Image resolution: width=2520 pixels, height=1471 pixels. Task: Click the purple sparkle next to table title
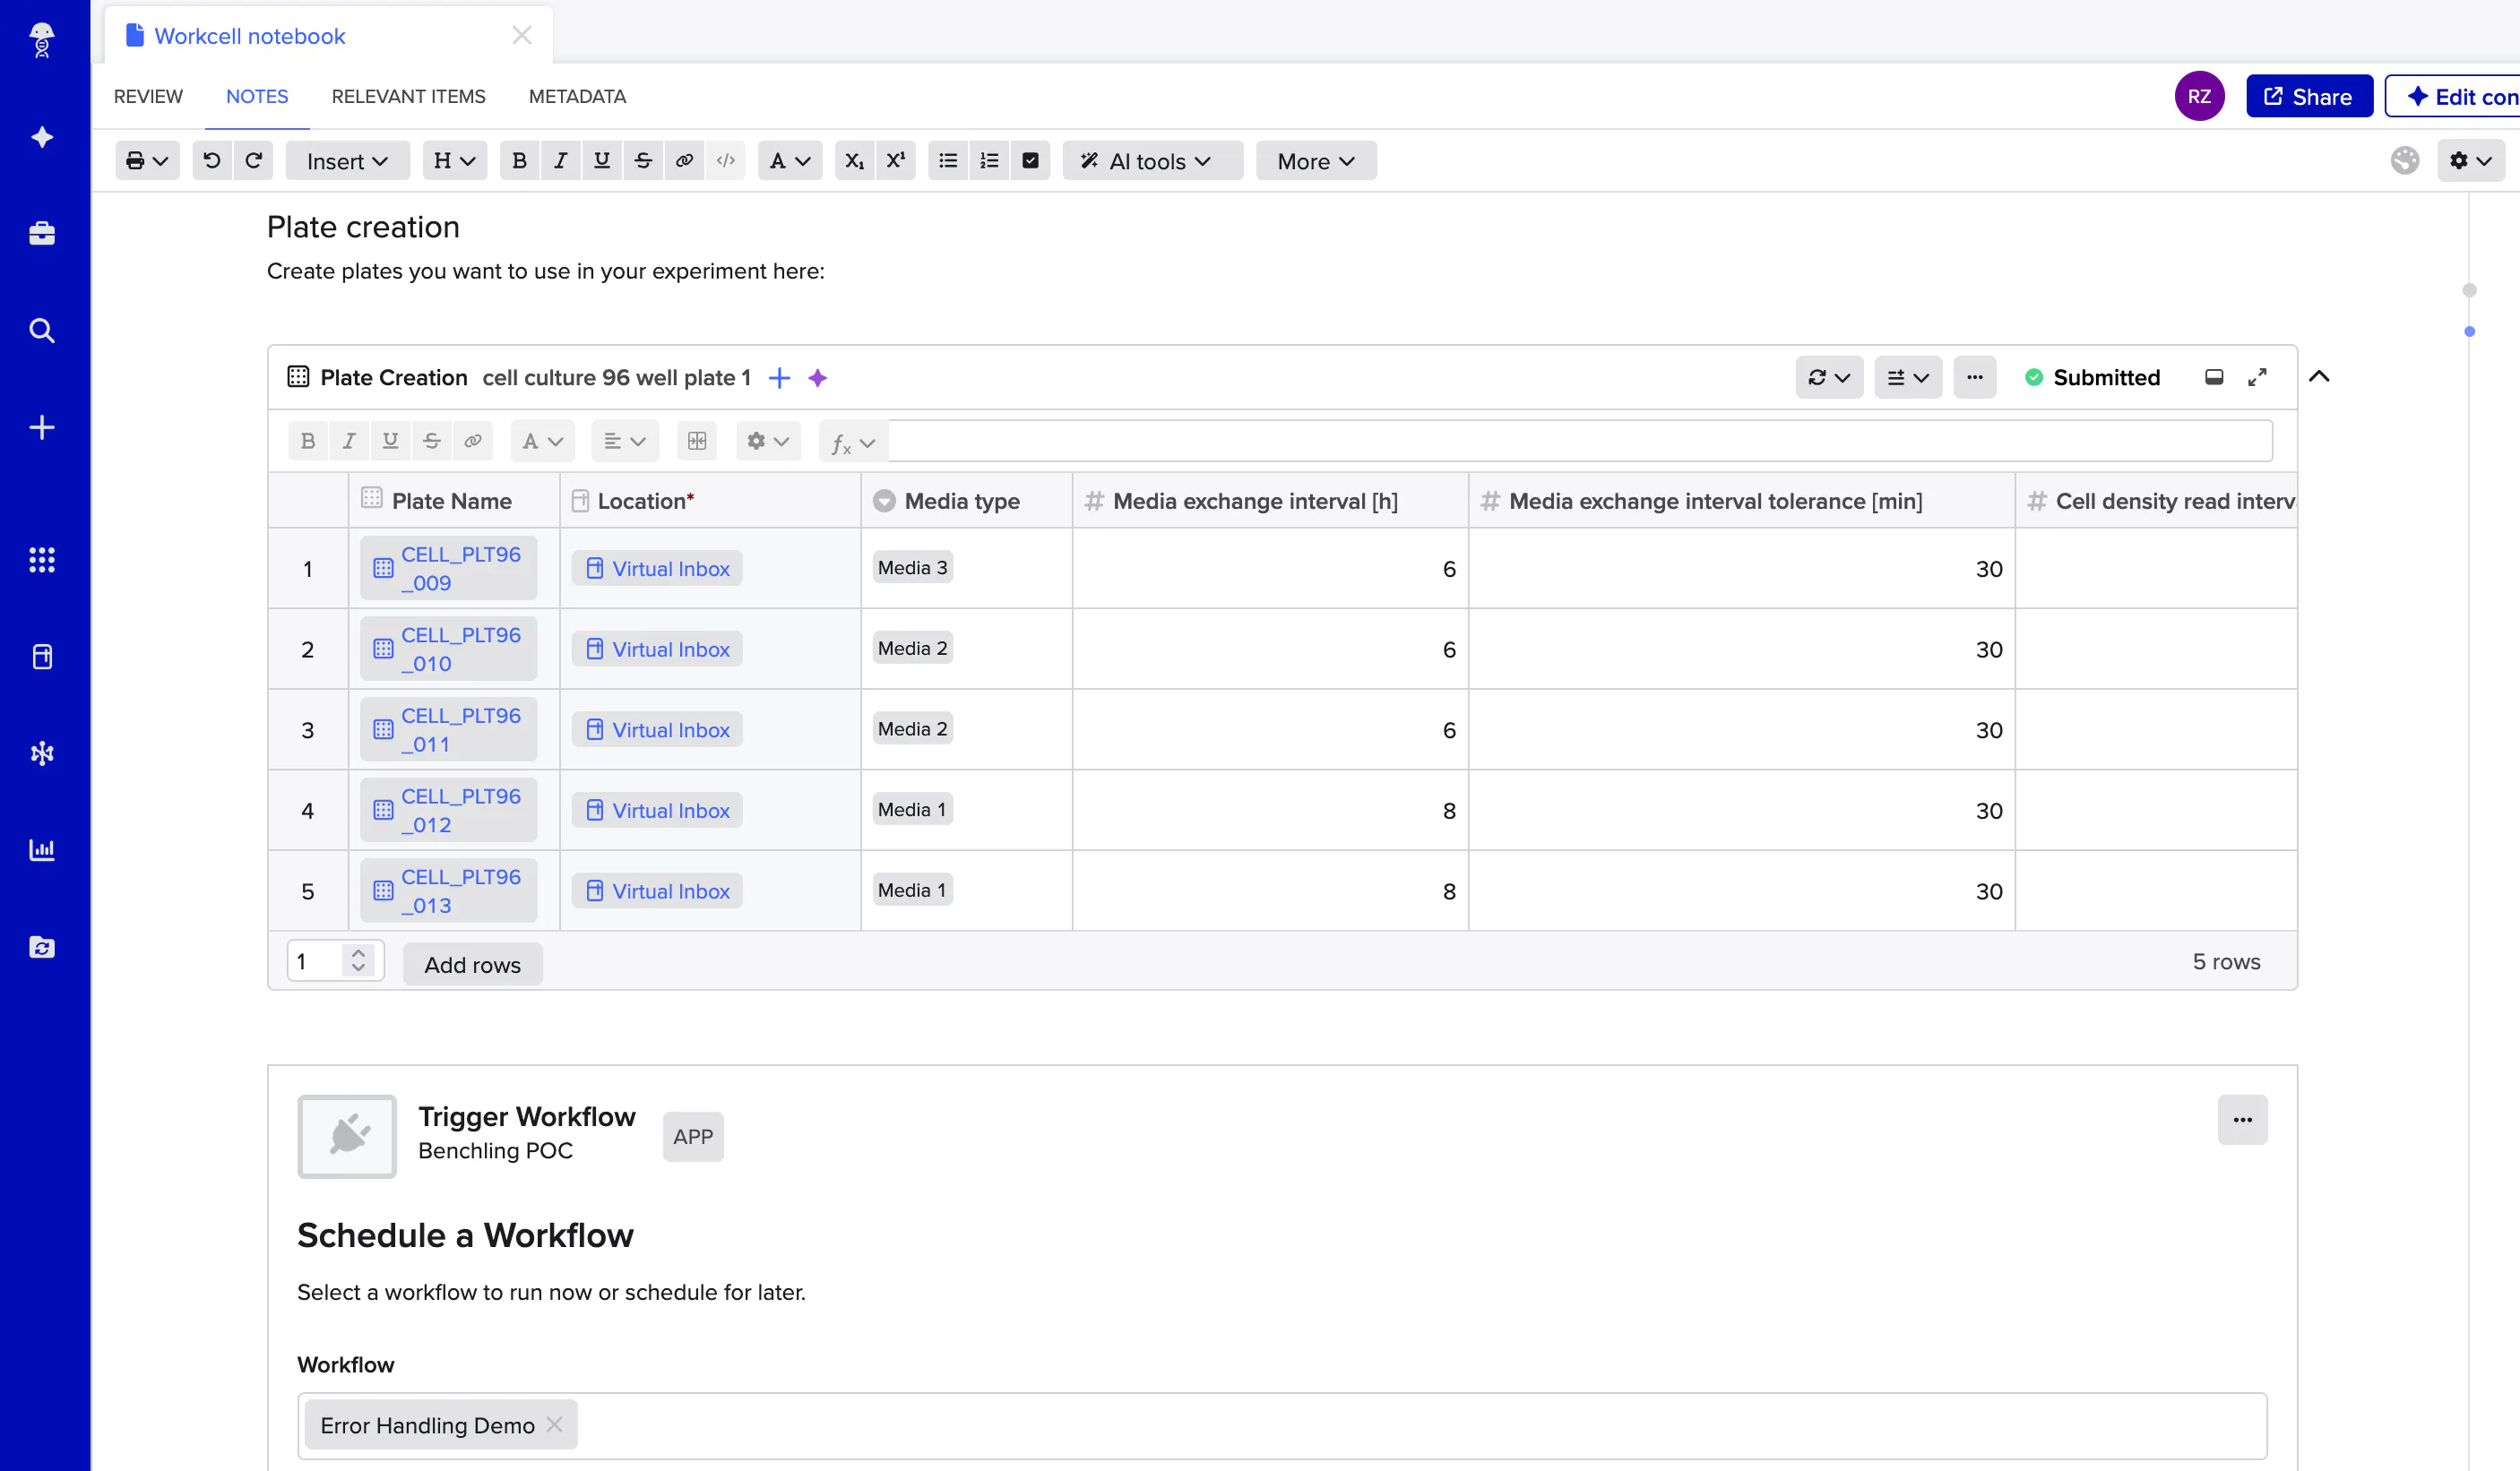point(818,378)
